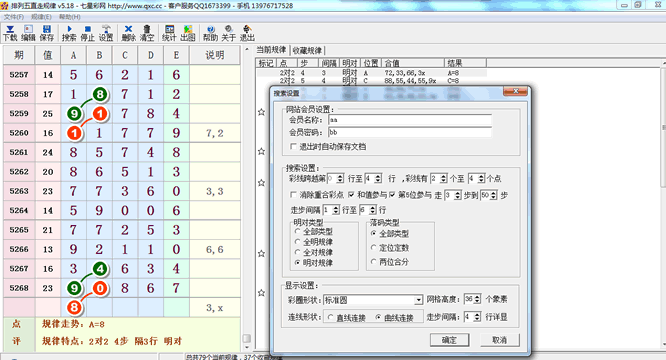
Task: Toggle the 消除重合彩点 checkbox
Action: pos(293,195)
